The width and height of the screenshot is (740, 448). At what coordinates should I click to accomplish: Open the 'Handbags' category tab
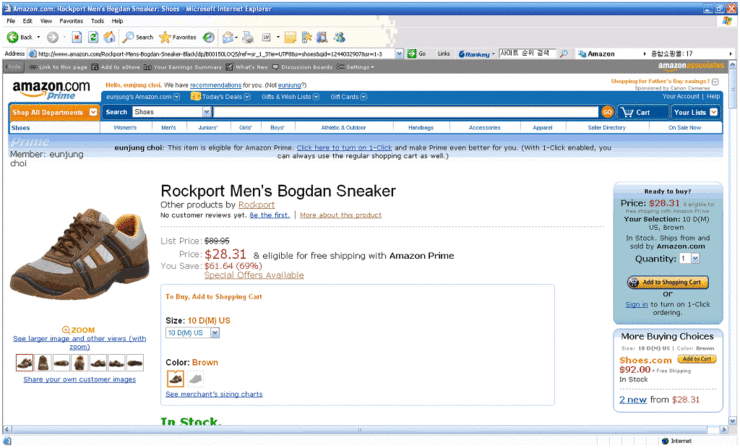click(x=420, y=127)
